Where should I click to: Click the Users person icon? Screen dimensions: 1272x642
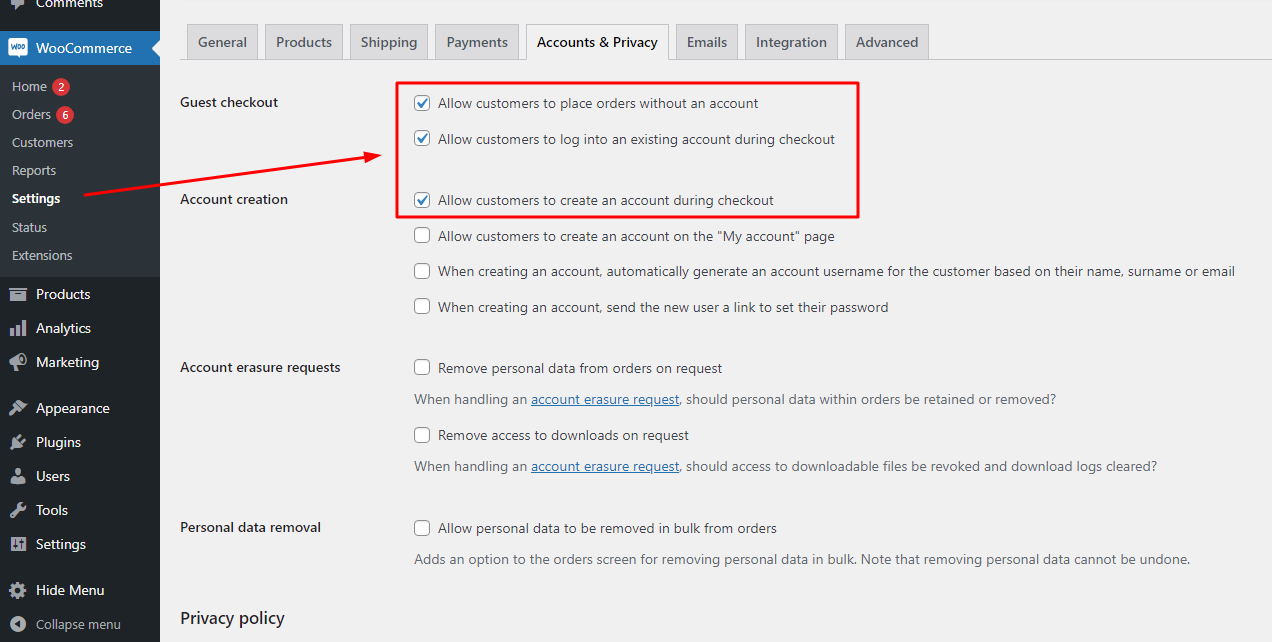tap(18, 476)
